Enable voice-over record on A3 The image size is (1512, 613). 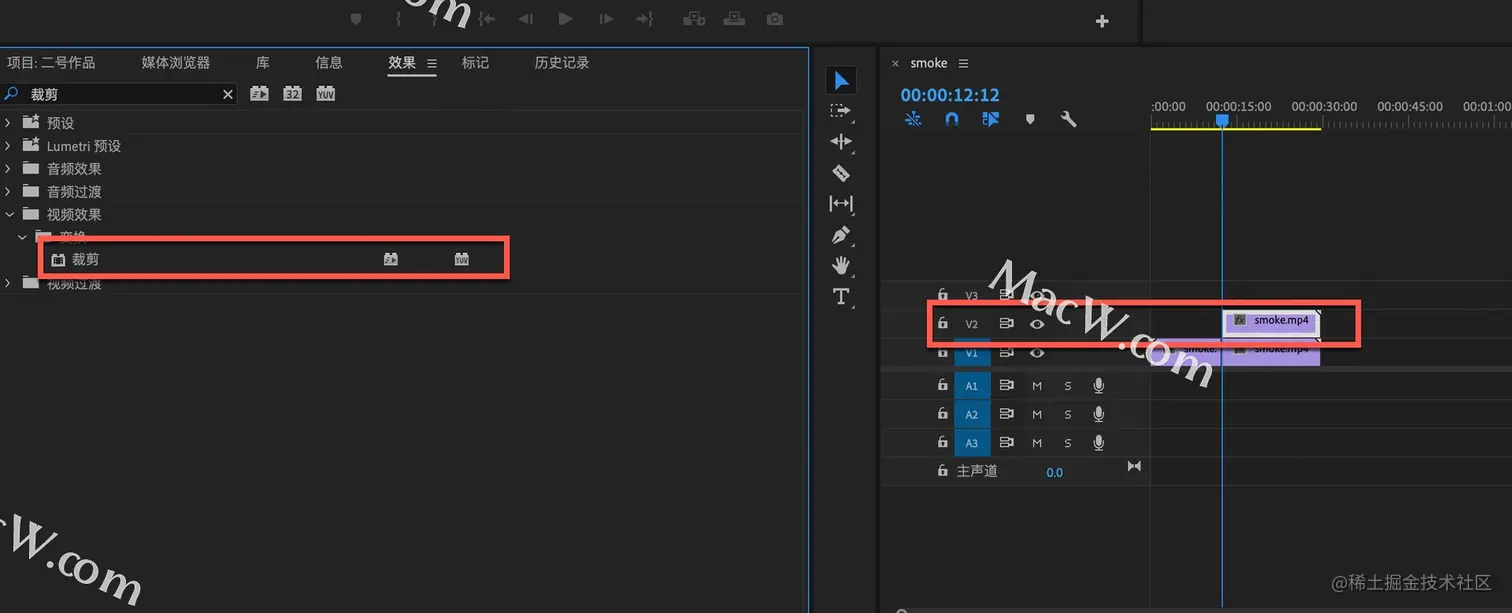point(1099,443)
